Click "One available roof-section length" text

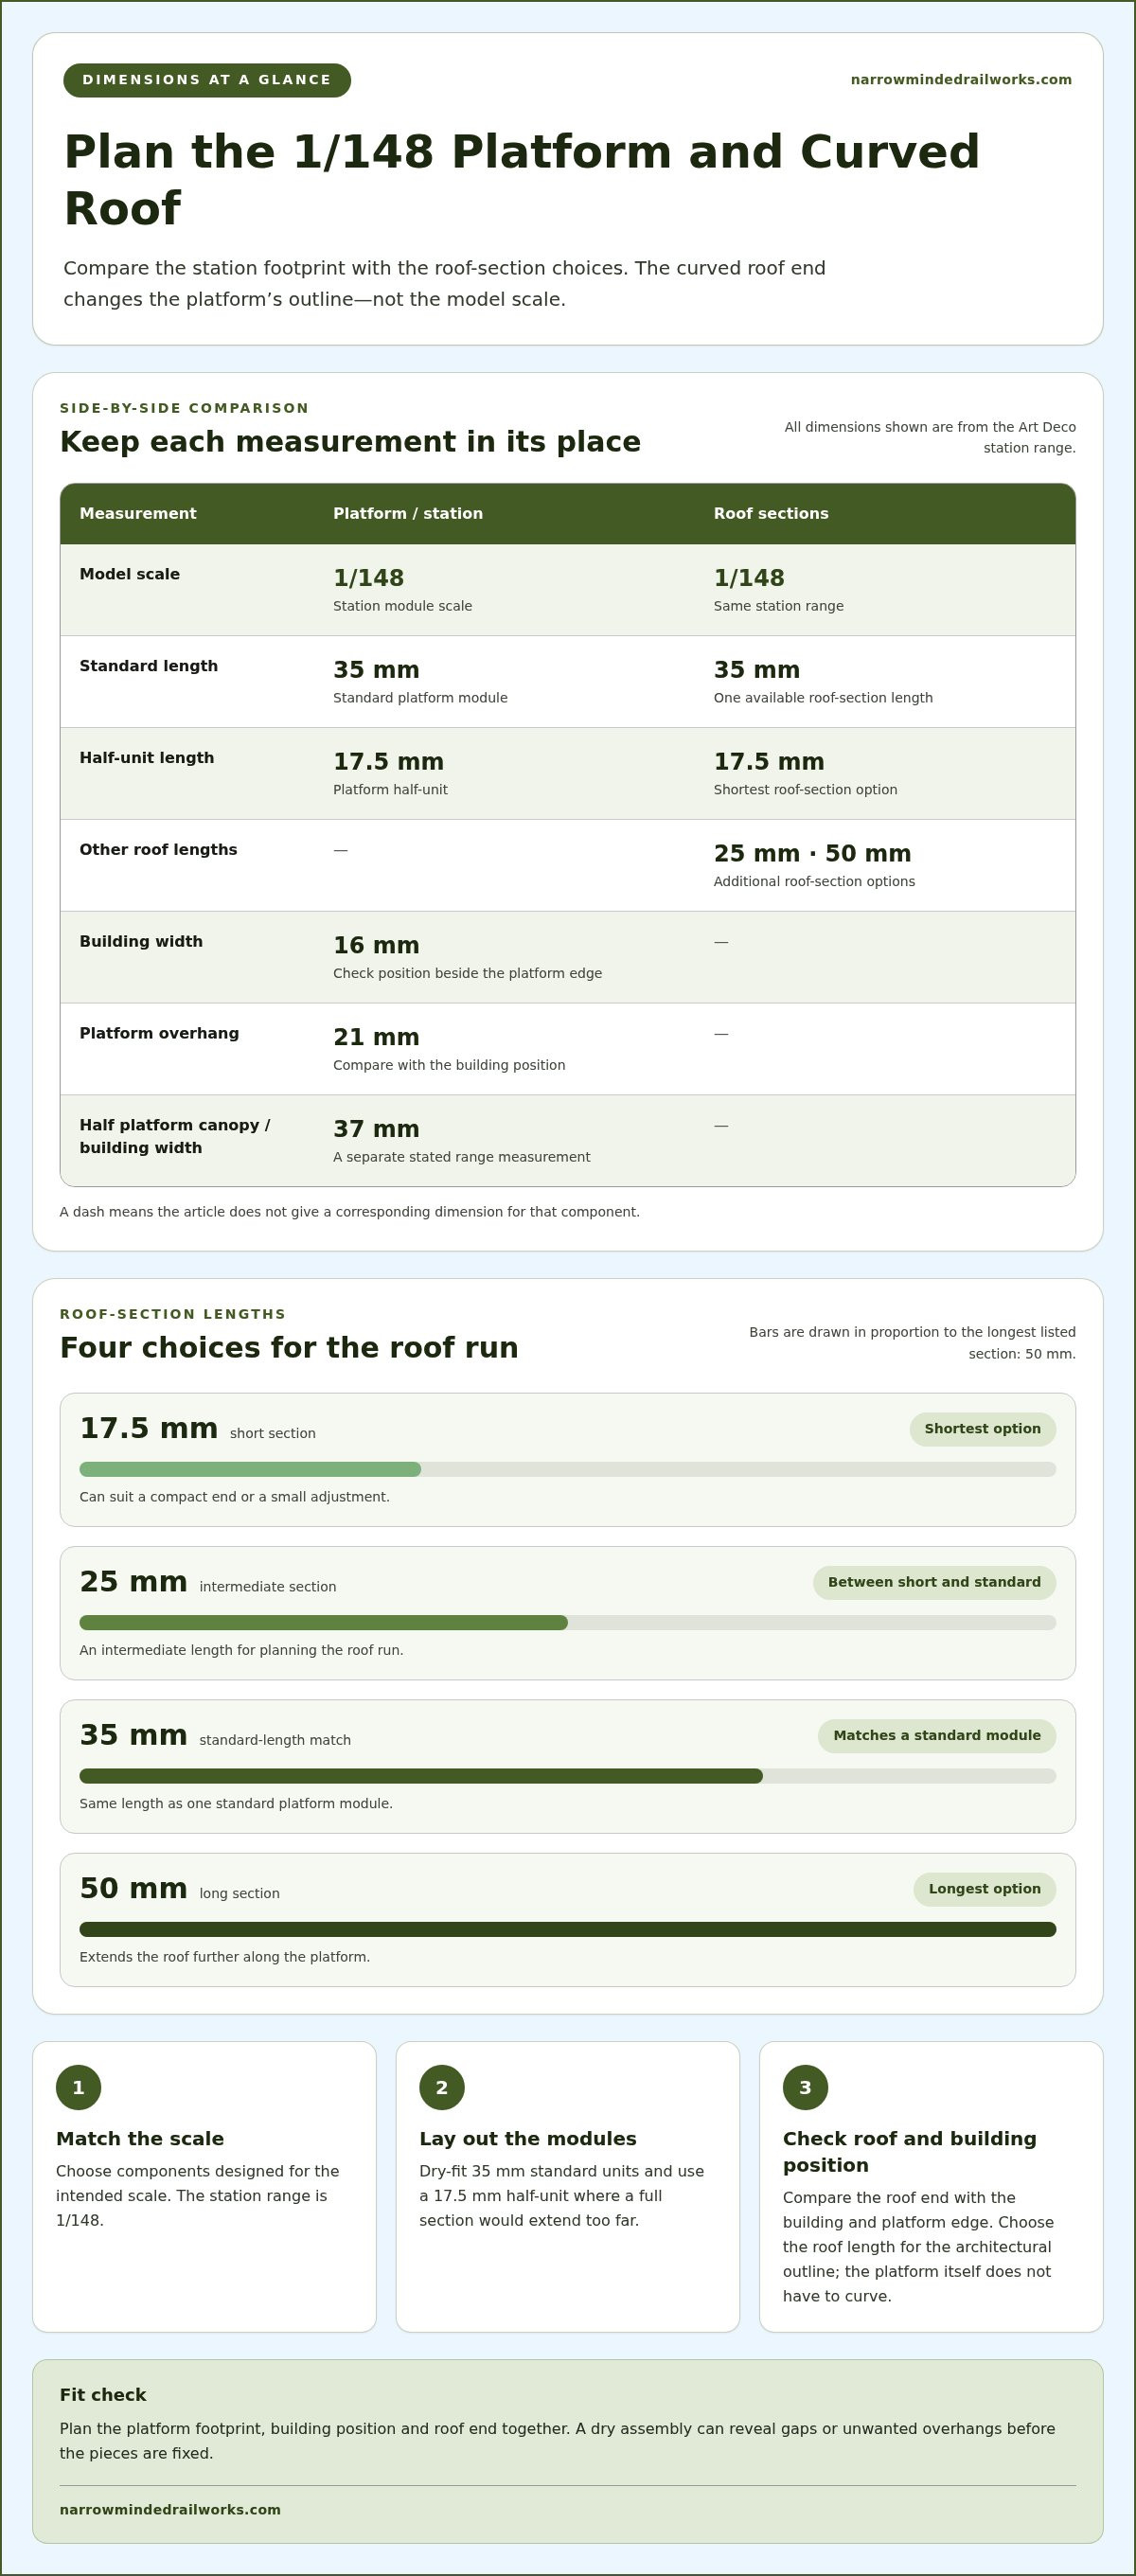[823, 698]
